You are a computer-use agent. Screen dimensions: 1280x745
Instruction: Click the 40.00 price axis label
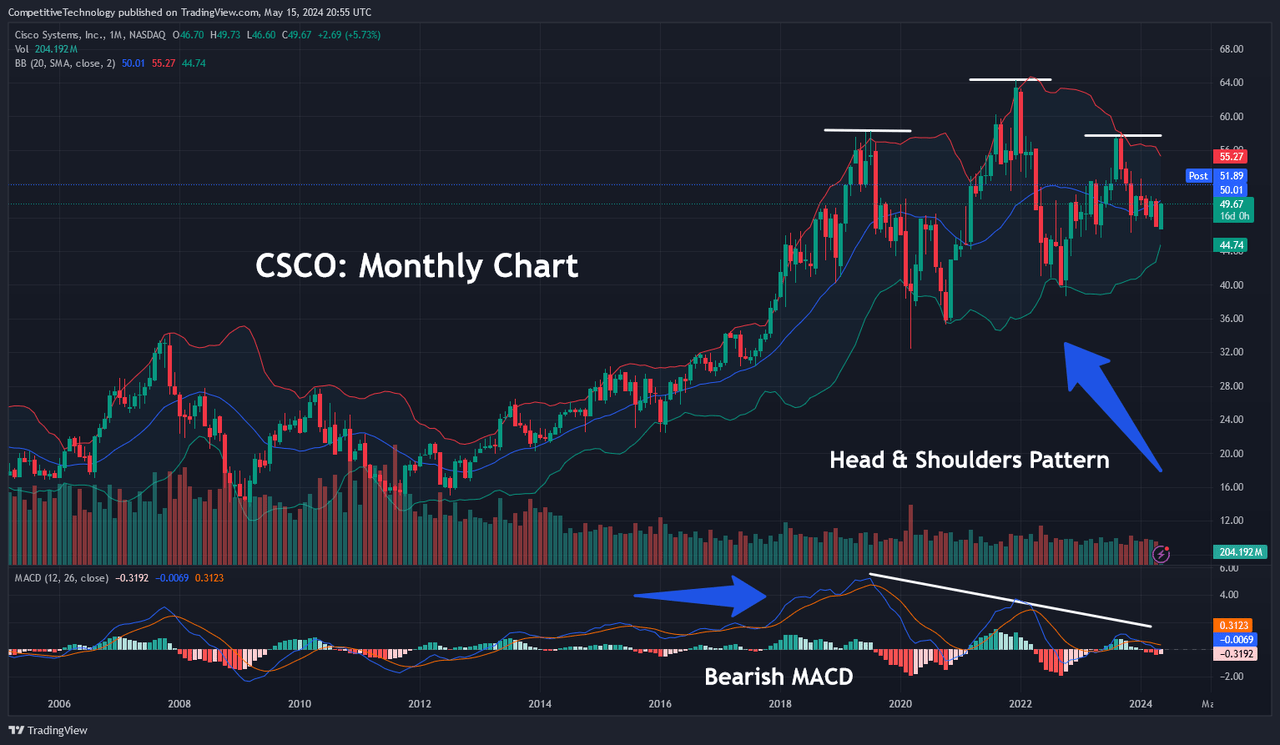point(1231,285)
